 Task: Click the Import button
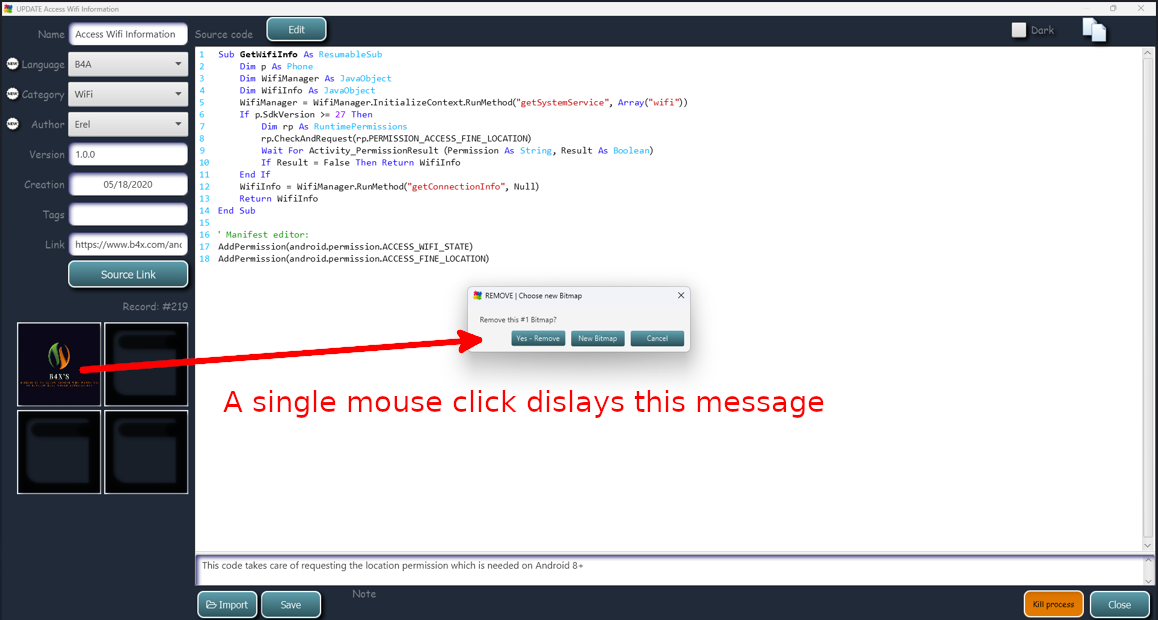[227, 604]
